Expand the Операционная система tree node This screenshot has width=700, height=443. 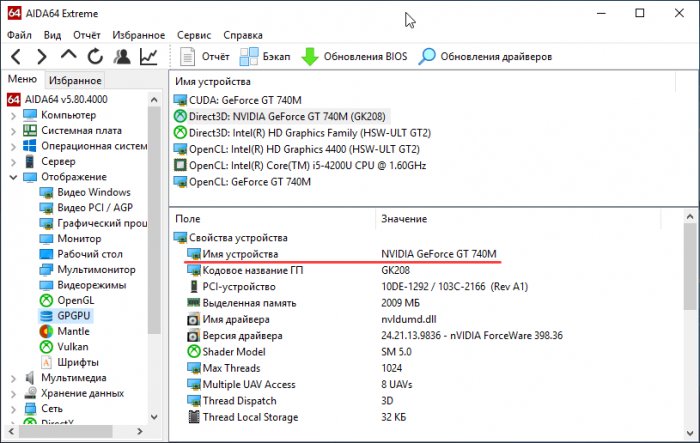pos(13,146)
